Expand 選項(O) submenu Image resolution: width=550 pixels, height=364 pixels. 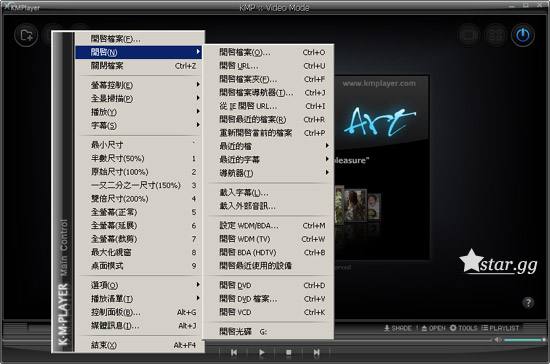140,285
